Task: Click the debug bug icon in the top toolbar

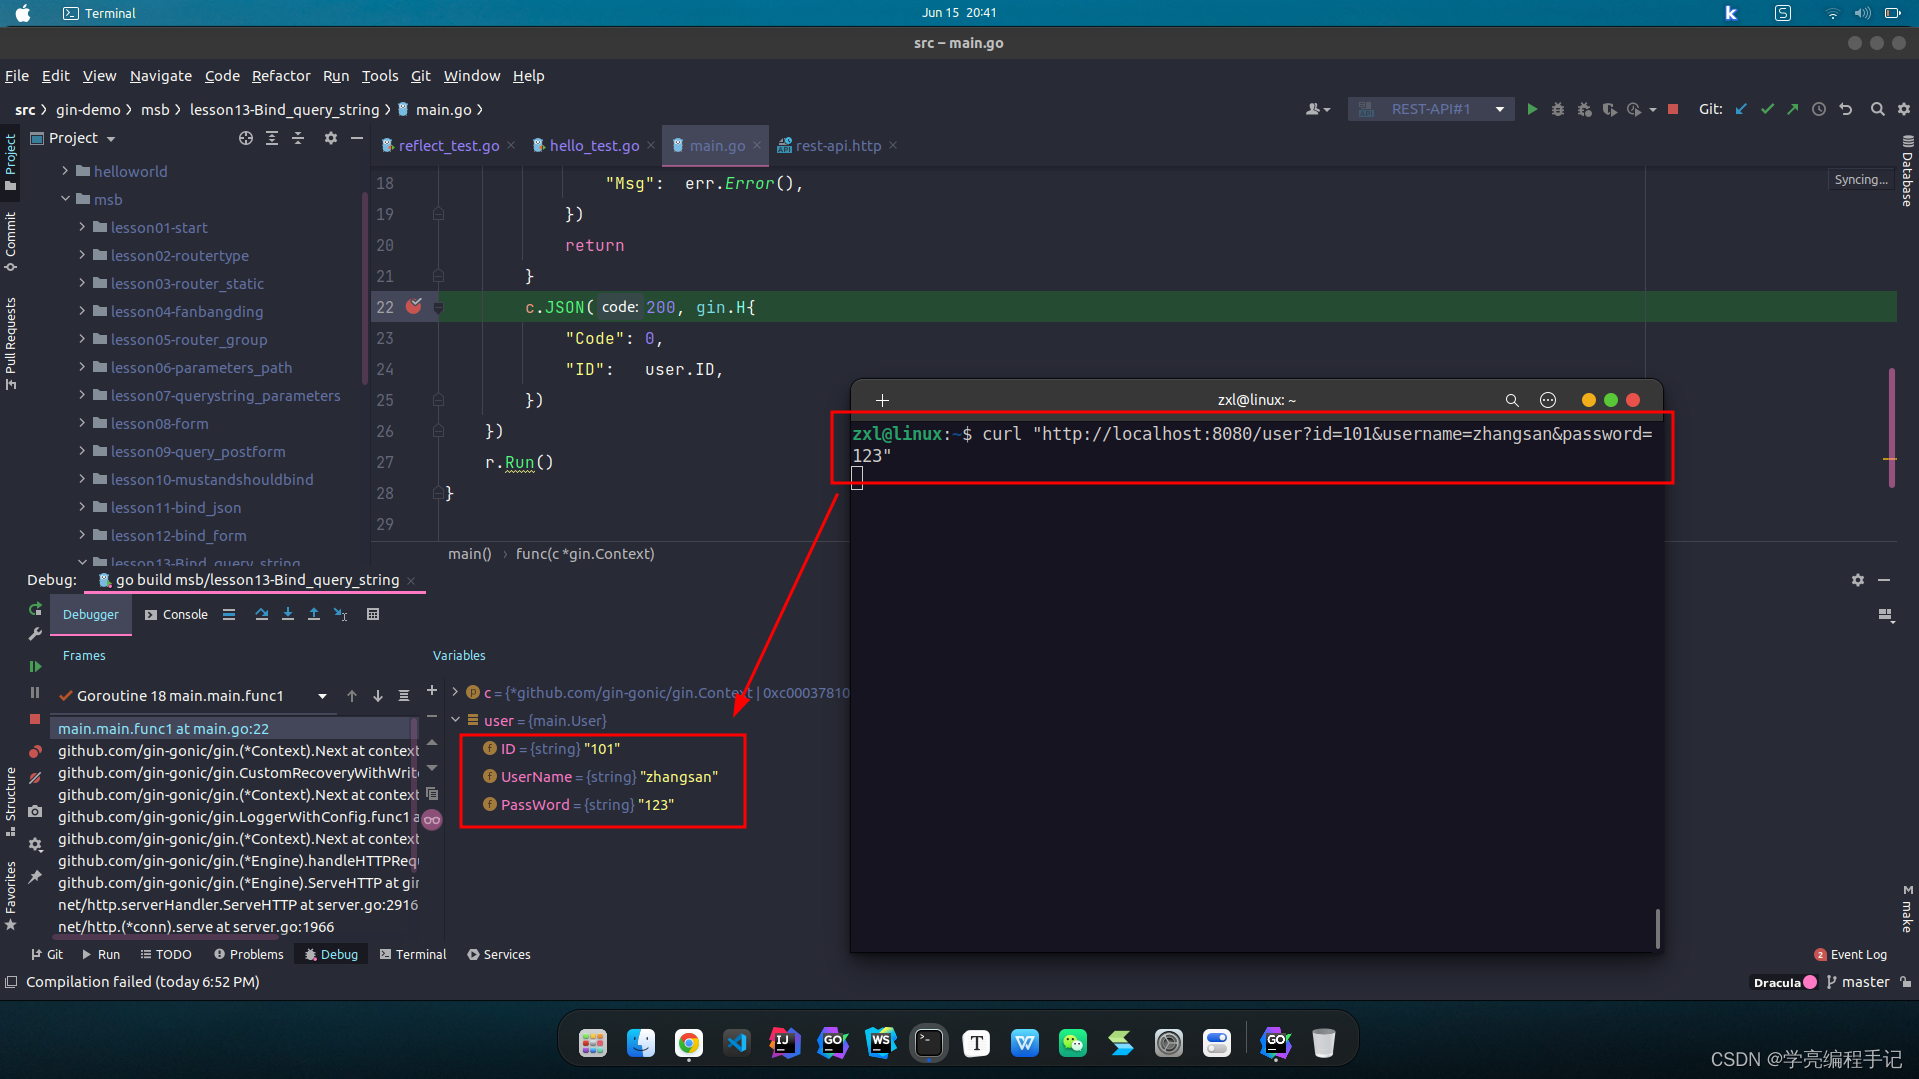Action: click(1558, 109)
